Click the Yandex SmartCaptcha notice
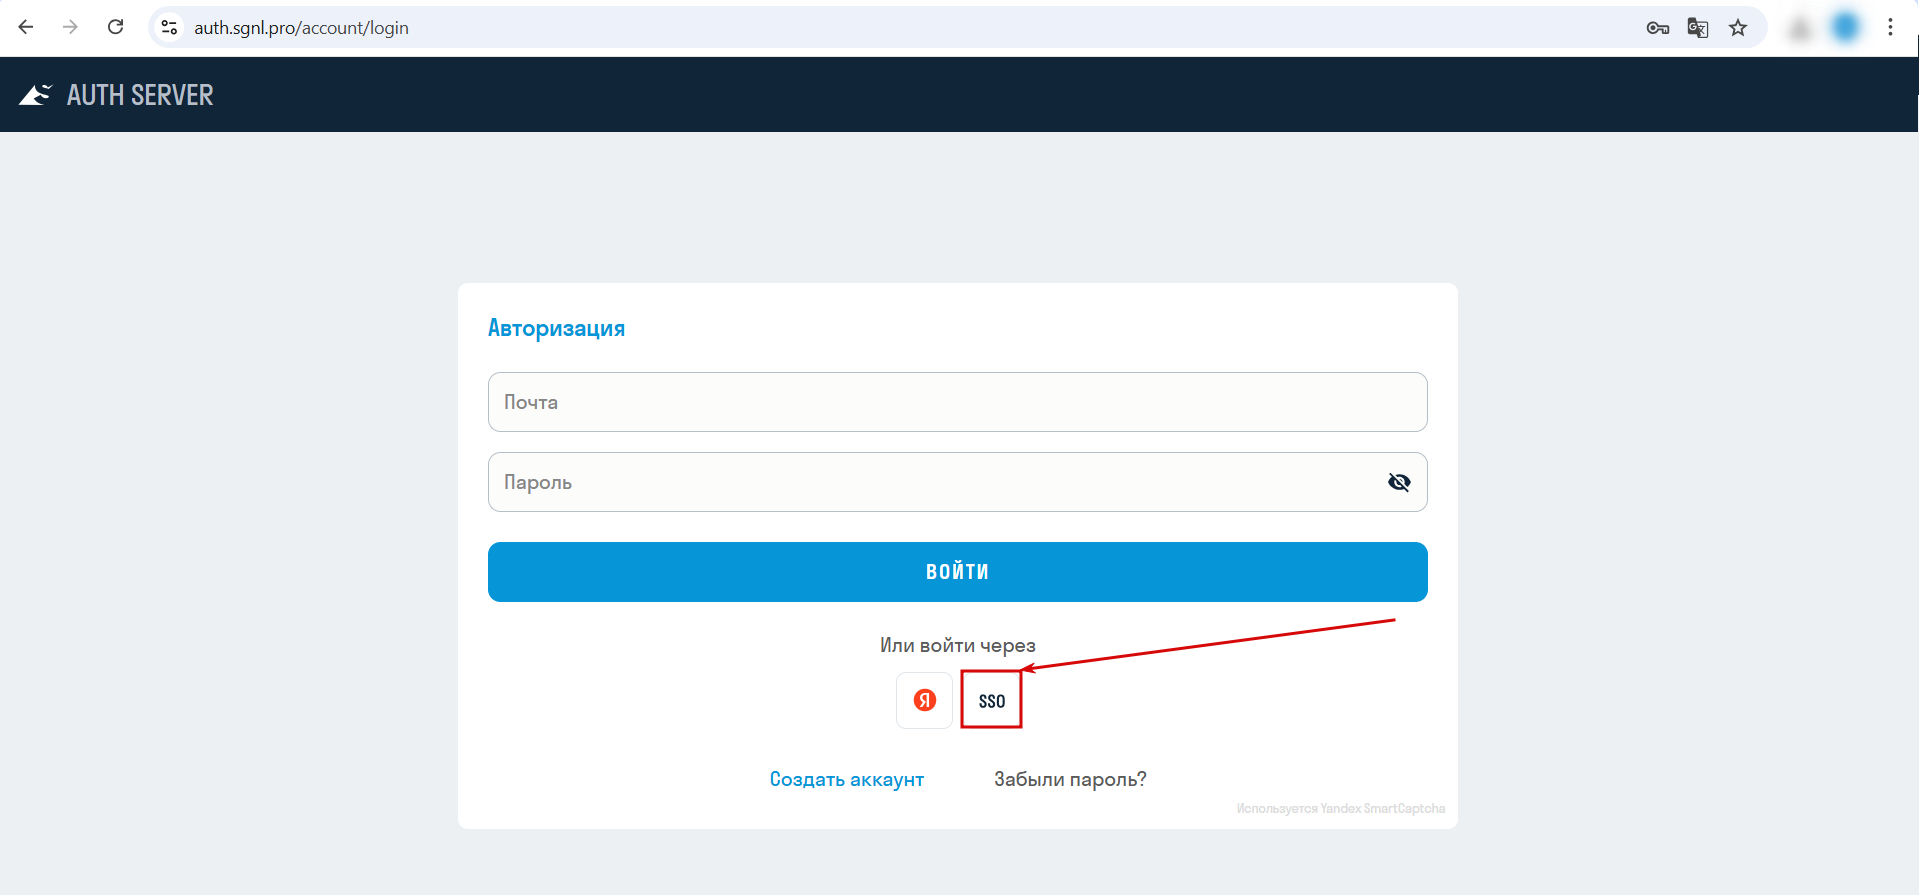 [x=1340, y=808]
